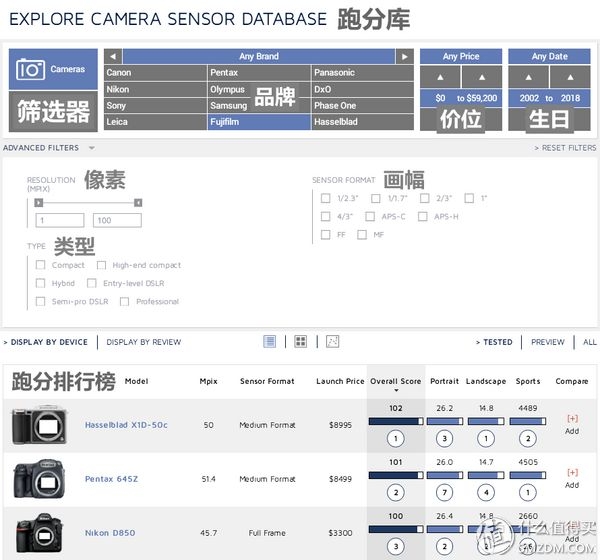Click left date arrow under Any Date
The width and height of the screenshot is (600, 560).
tap(528, 77)
